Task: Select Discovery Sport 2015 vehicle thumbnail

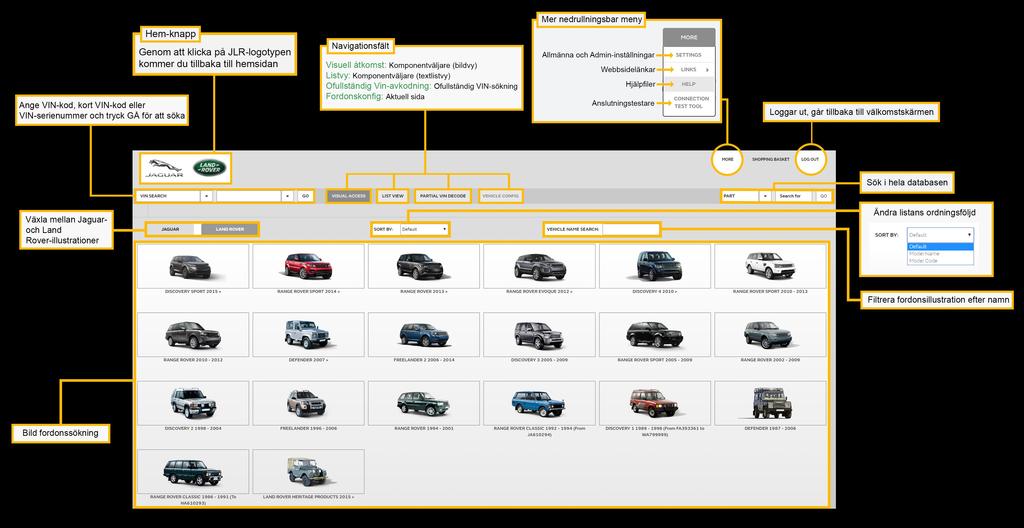Action: point(193,266)
